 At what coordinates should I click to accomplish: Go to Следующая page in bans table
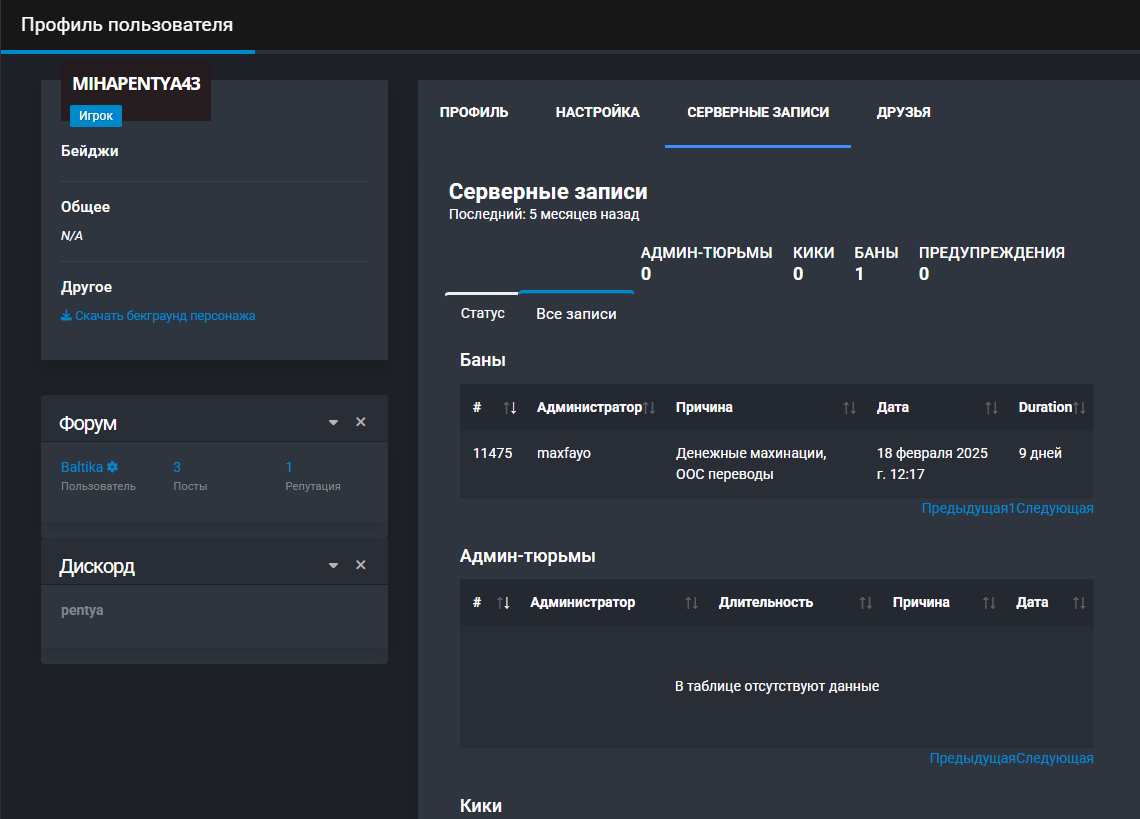pyautogui.click(x=1054, y=508)
